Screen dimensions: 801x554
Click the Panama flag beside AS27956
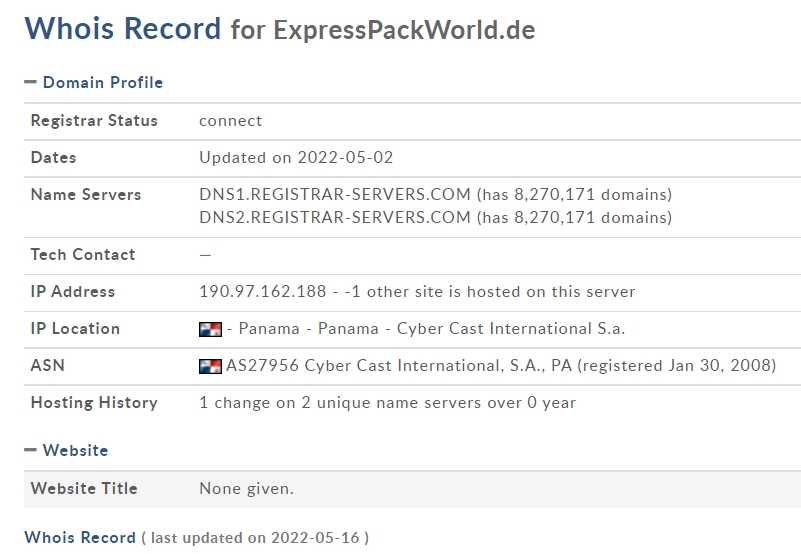click(x=210, y=366)
